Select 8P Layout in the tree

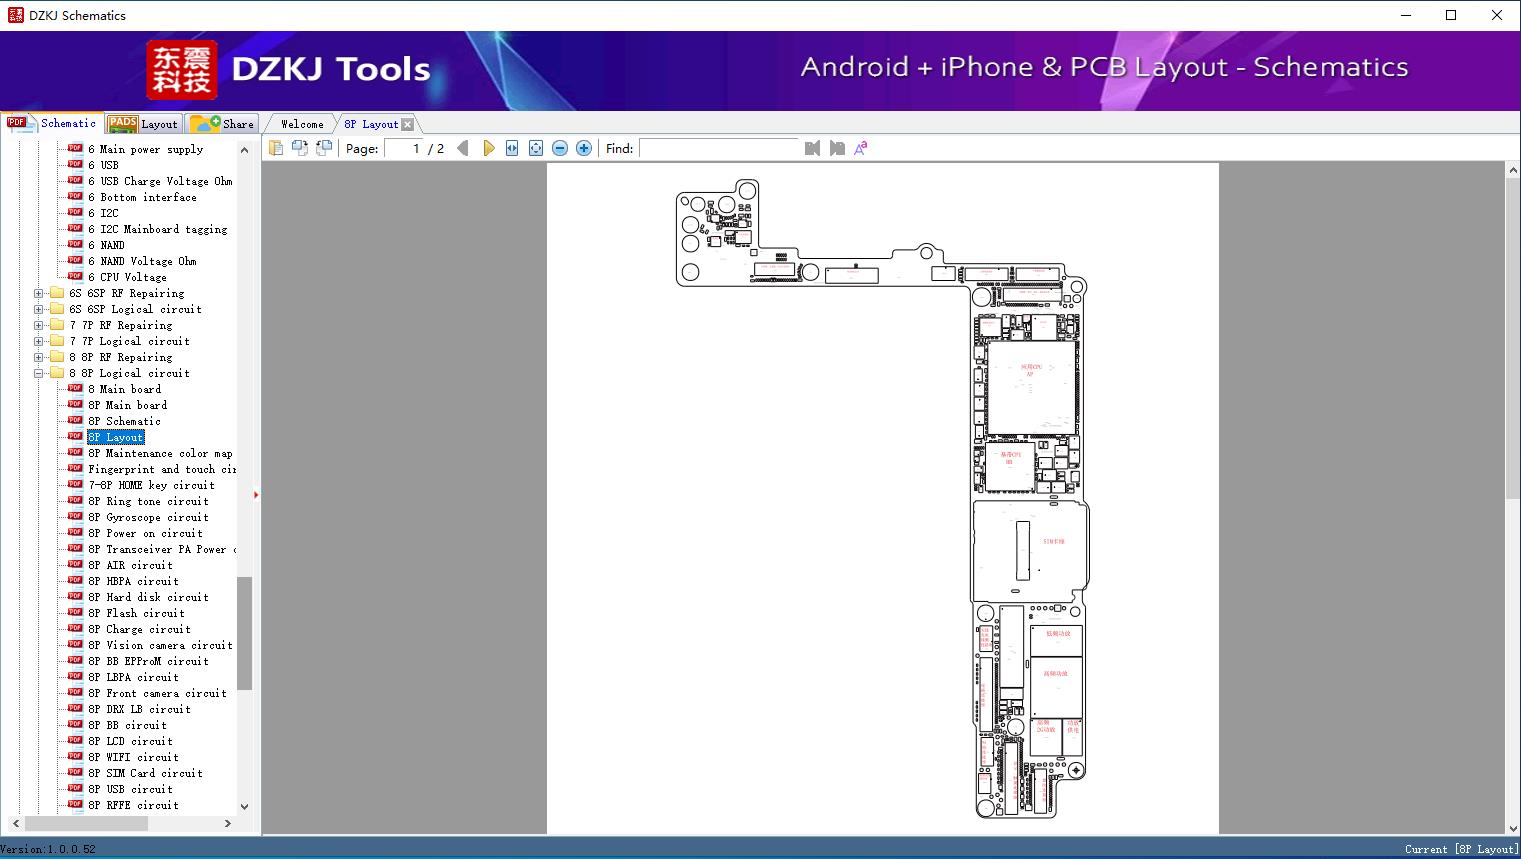(x=116, y=437)
